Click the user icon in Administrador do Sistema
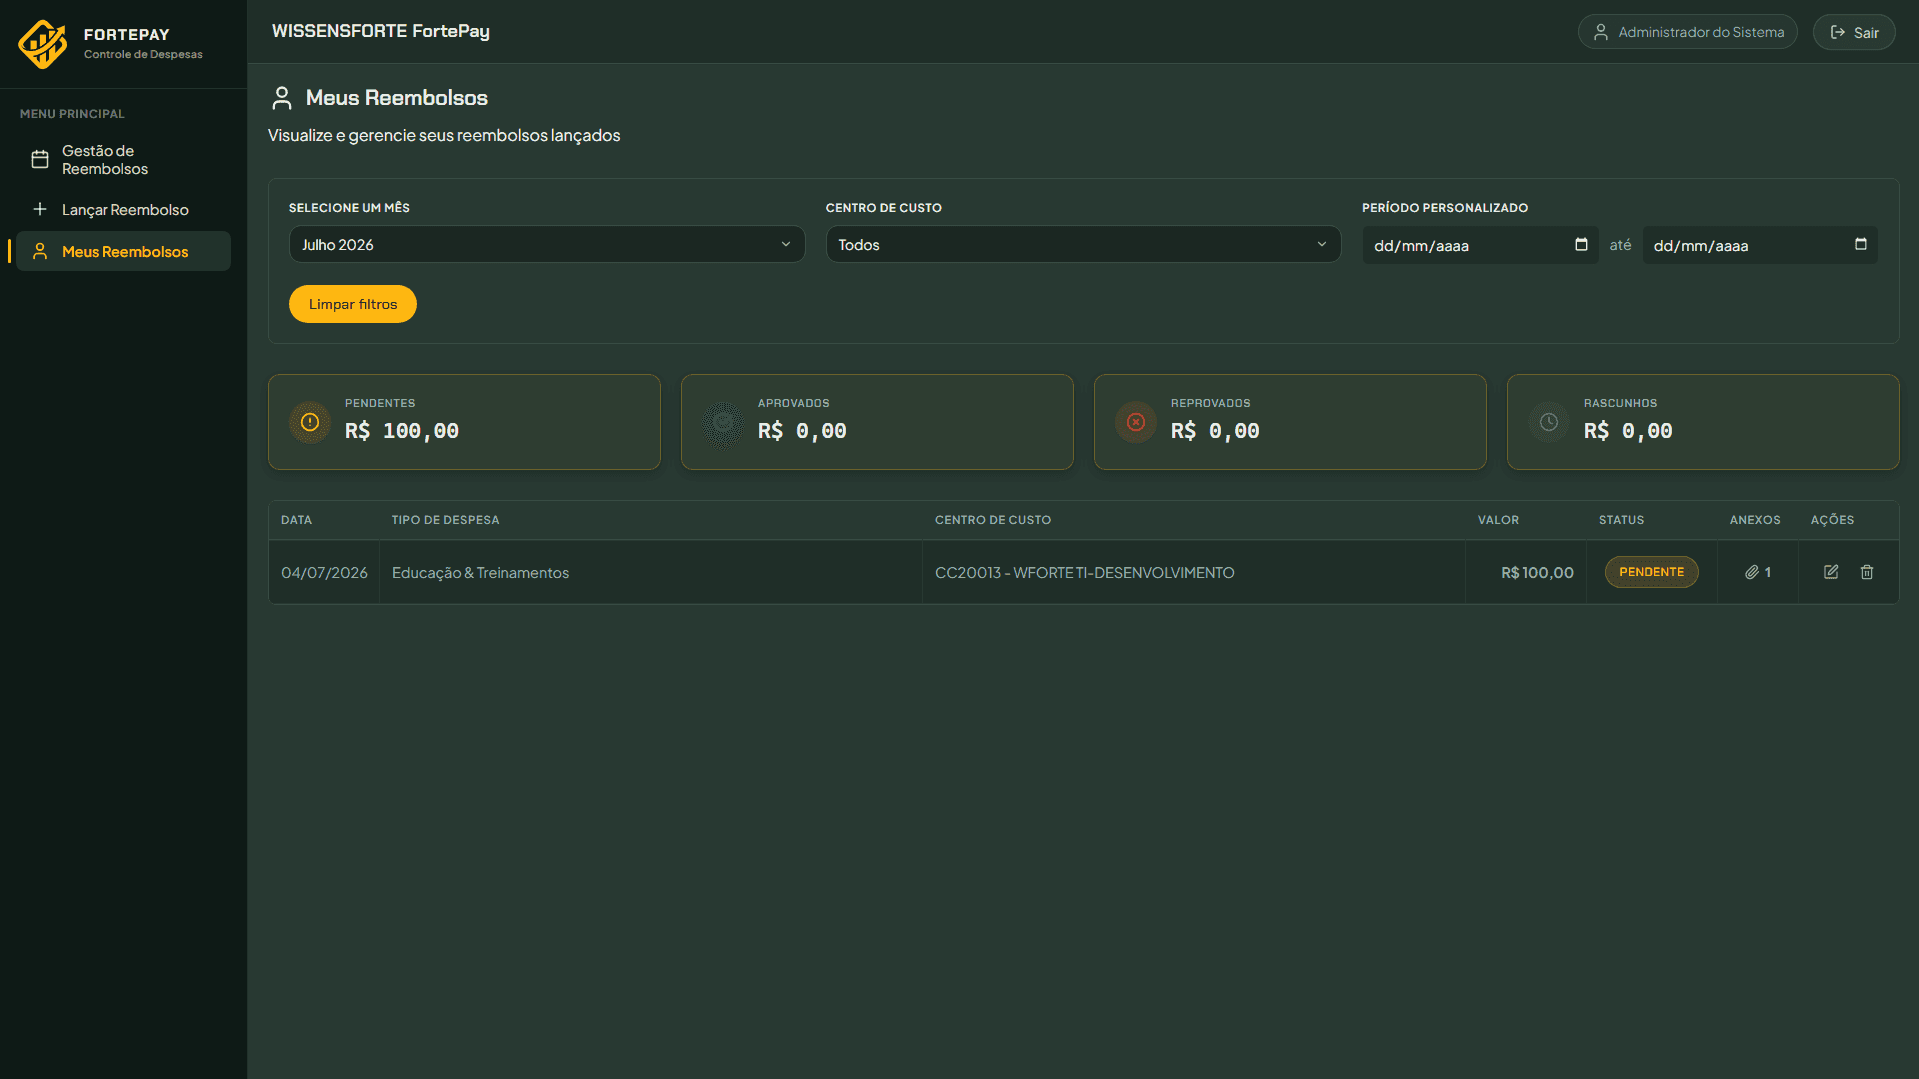This screenshot has height=1079, width=1919. 1600,32
